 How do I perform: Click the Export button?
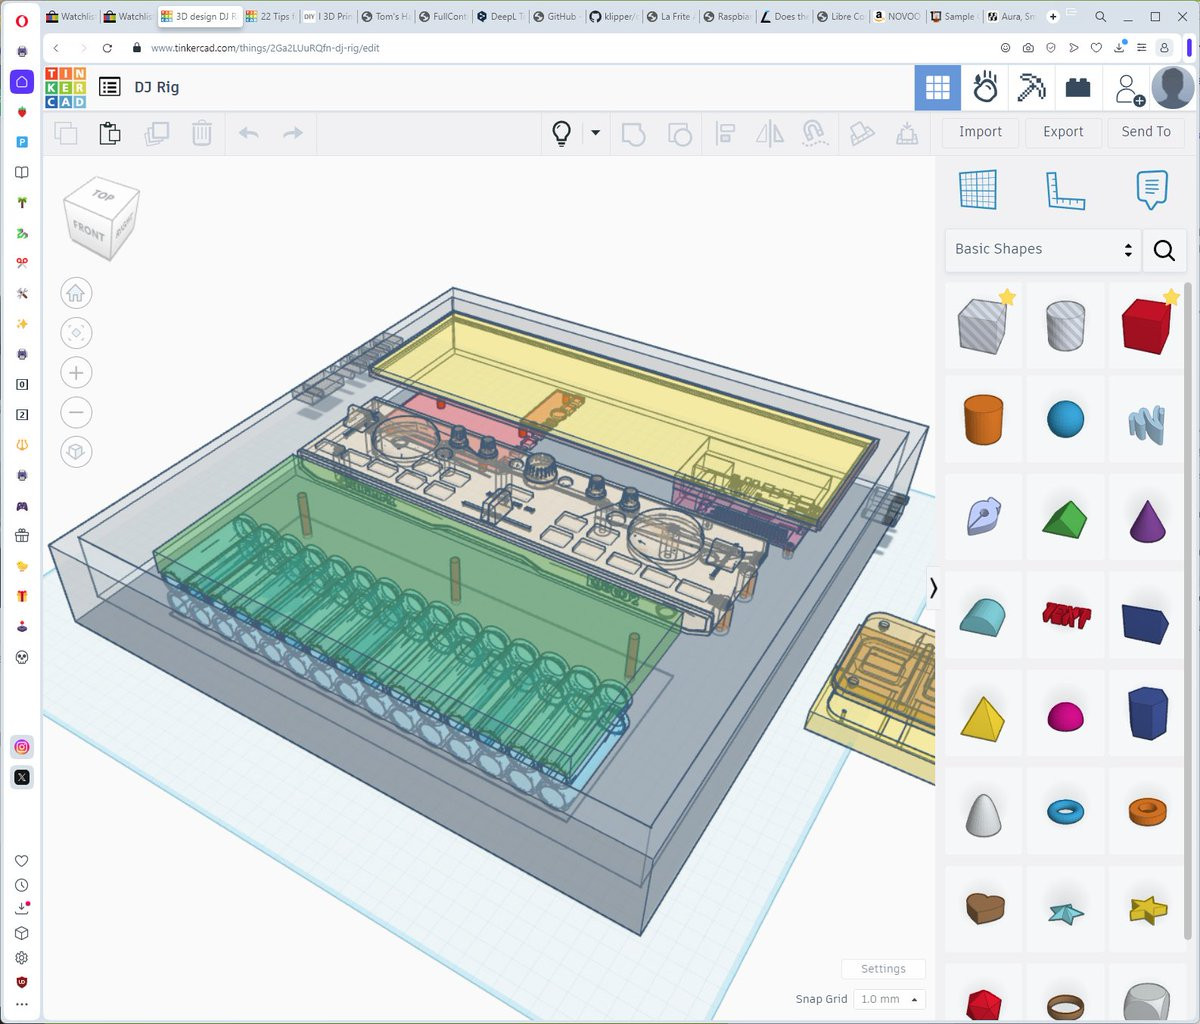(x=1063, y=132)
